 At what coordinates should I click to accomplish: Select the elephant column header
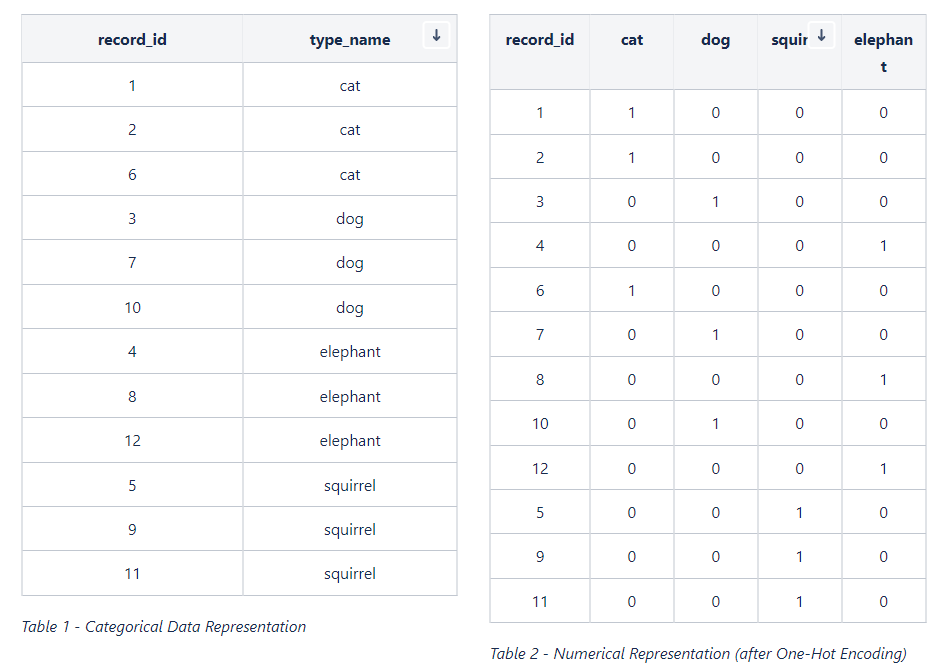[884, 53]
